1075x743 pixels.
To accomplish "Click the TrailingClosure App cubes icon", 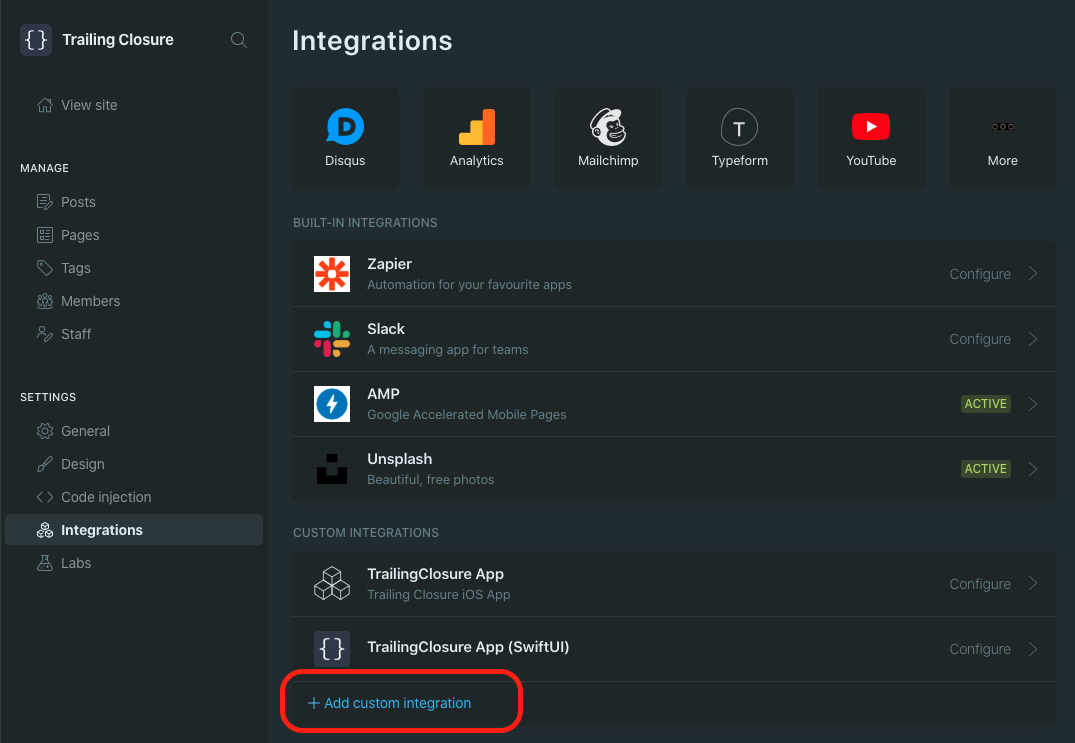I will pos(332,583).
